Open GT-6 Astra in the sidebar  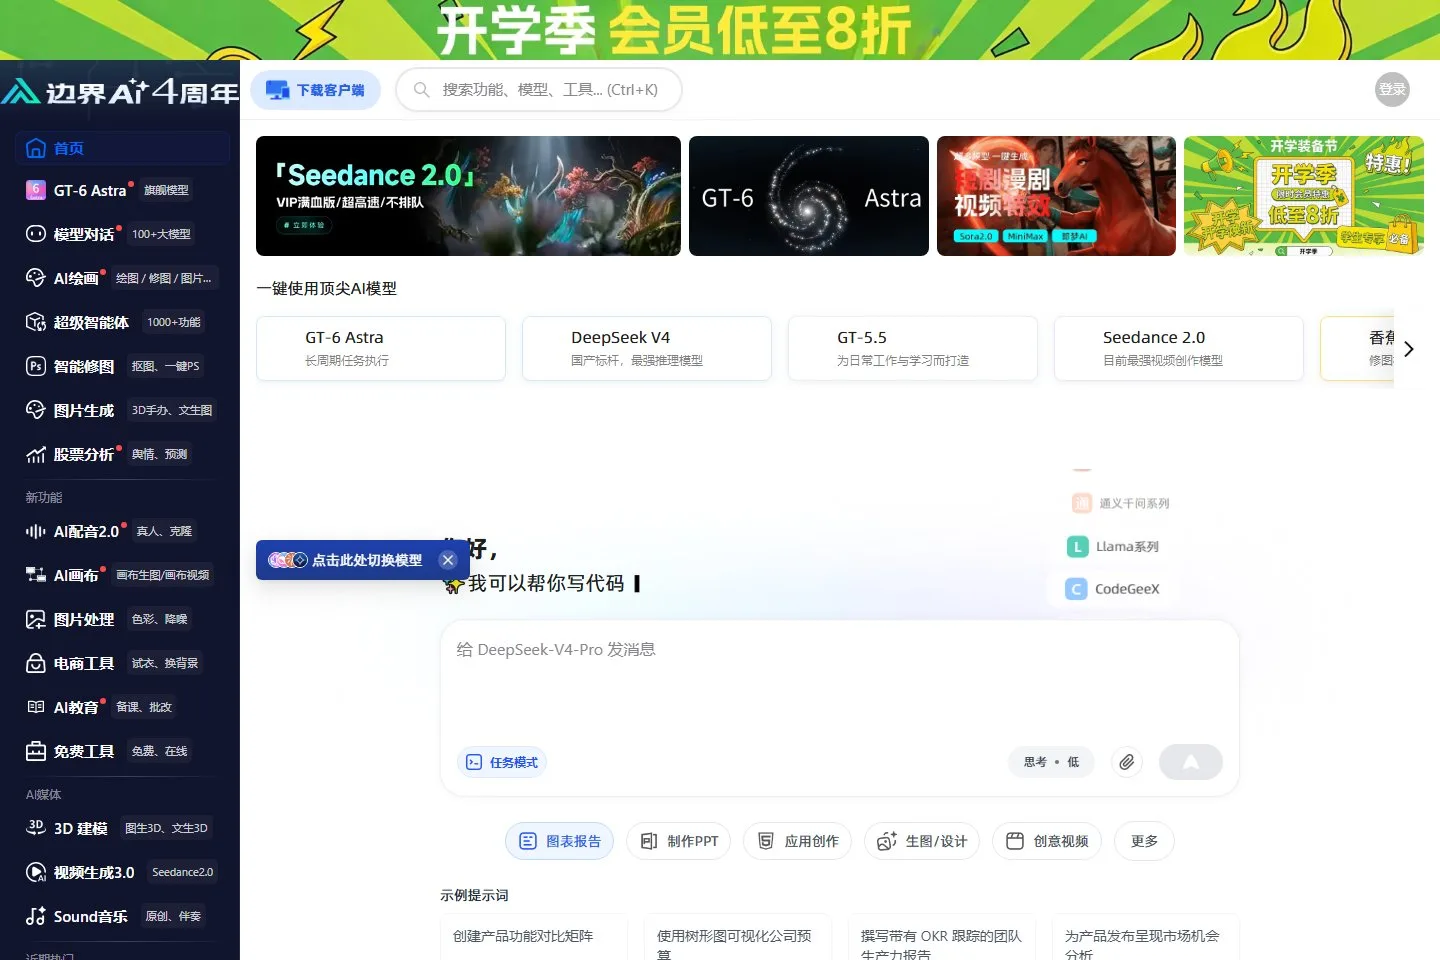tap(90, 190)
